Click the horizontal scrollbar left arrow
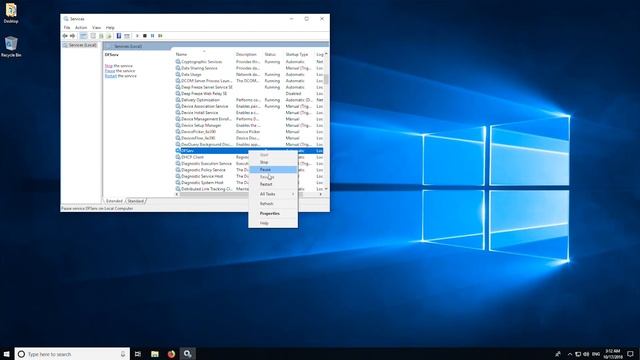Screen dimensions: 640x360 tap(177, 194)
